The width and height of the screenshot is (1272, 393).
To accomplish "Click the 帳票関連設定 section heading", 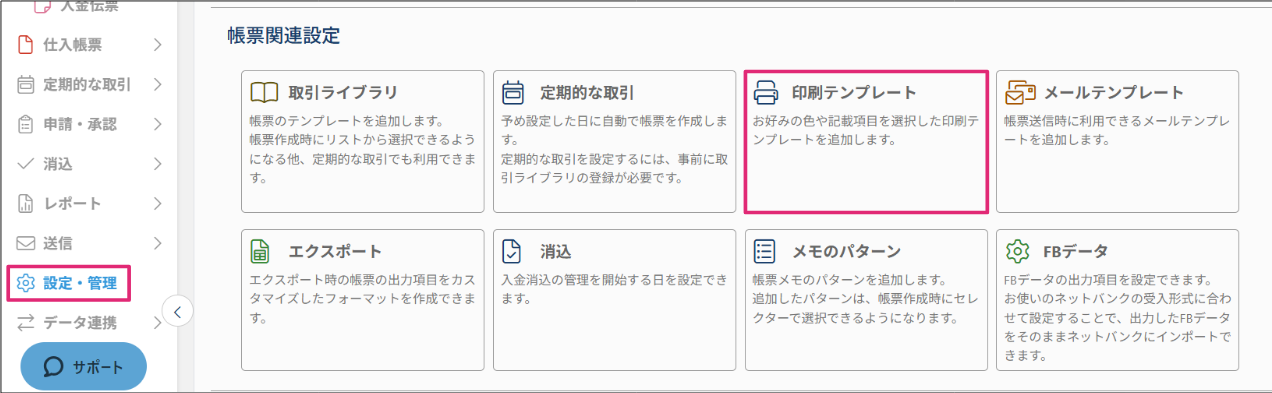I will [284, 36].
